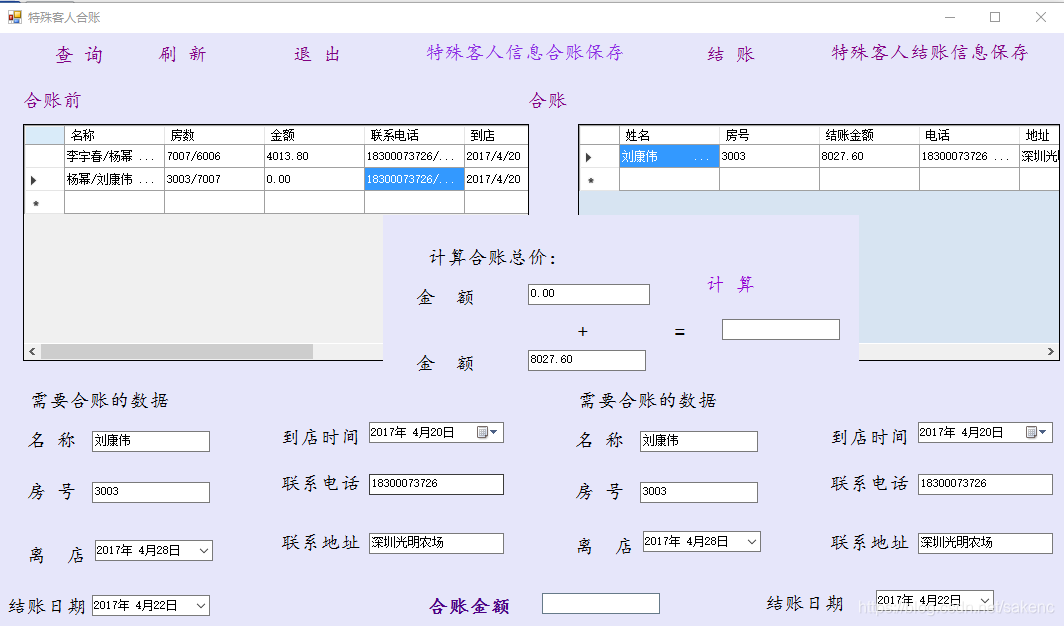Click 金额 column header in left table
The image size is (1064, 626).
[313, 135]
